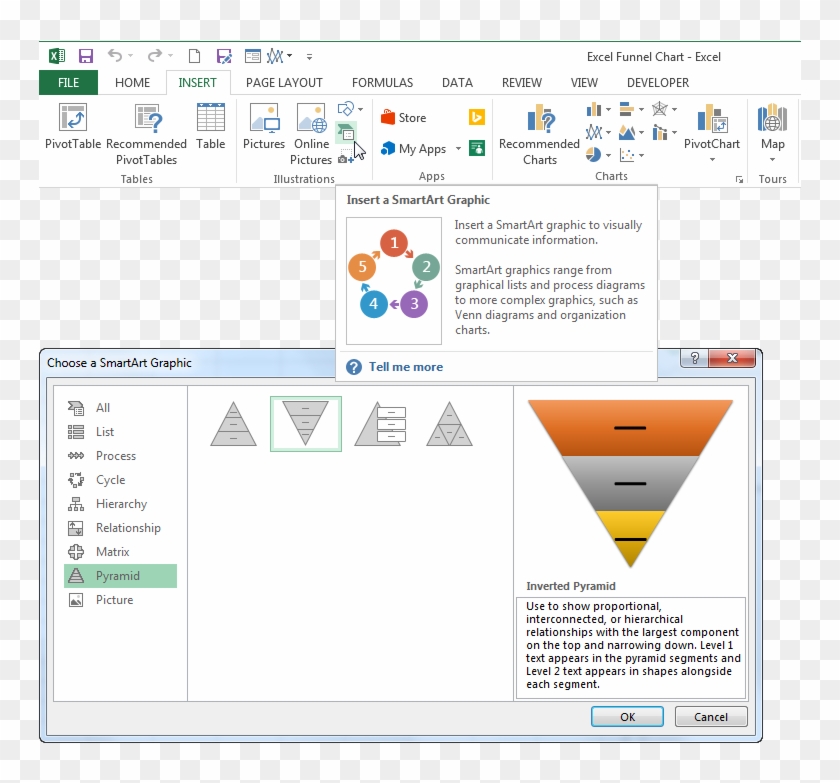Switch to the DATA tab
This screenshot has width=840, height=783.
click(x=457, y=82)
